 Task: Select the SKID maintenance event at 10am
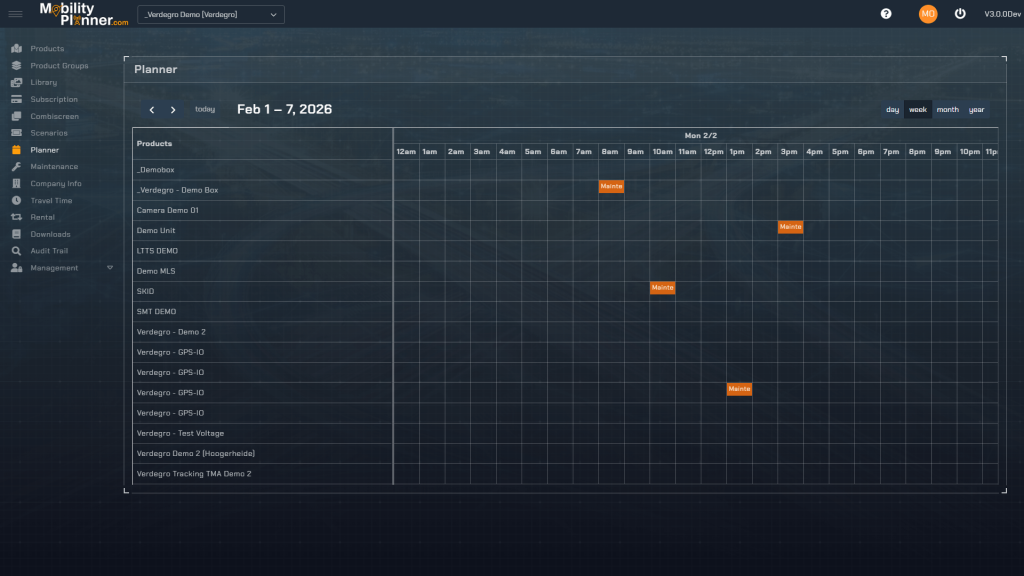662,288
